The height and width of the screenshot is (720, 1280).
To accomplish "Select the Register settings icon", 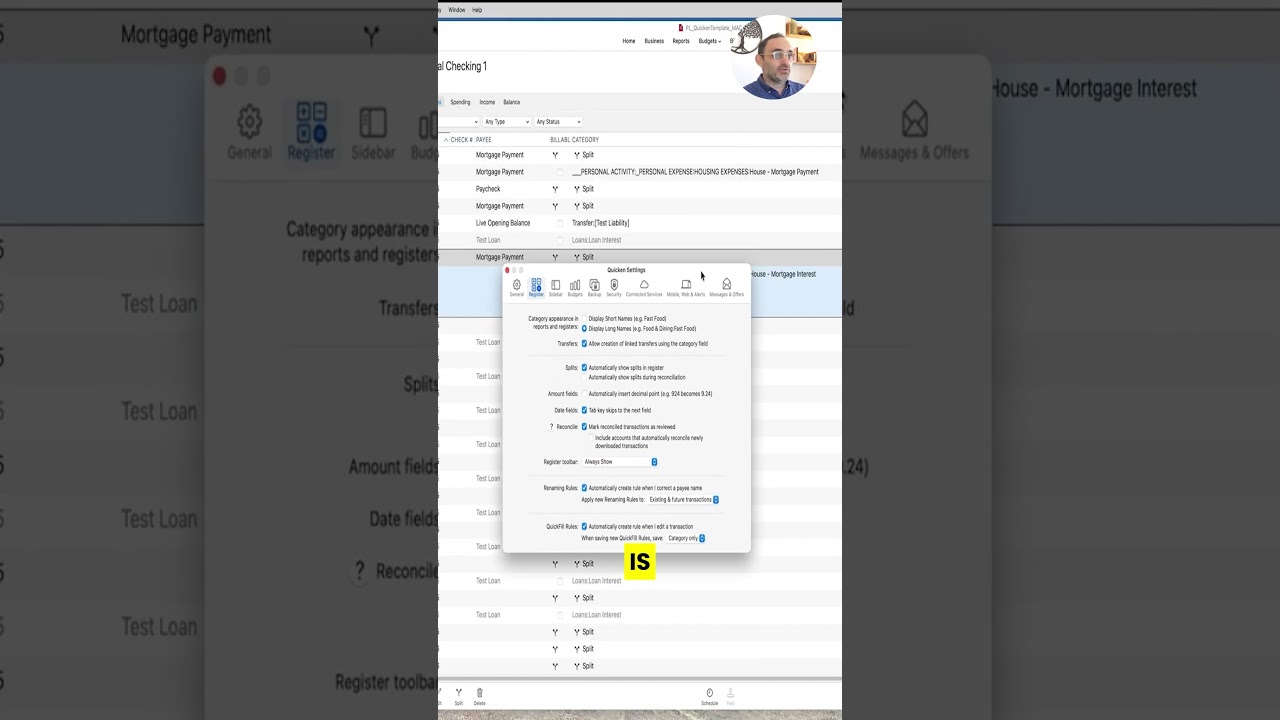I will (536, 288).
